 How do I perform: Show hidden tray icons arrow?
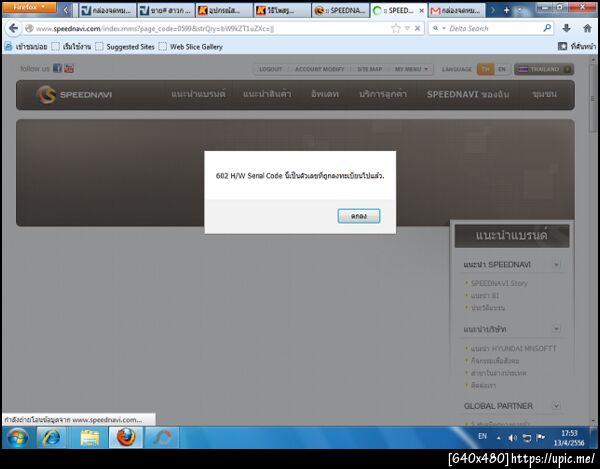[x=499, y=438]
